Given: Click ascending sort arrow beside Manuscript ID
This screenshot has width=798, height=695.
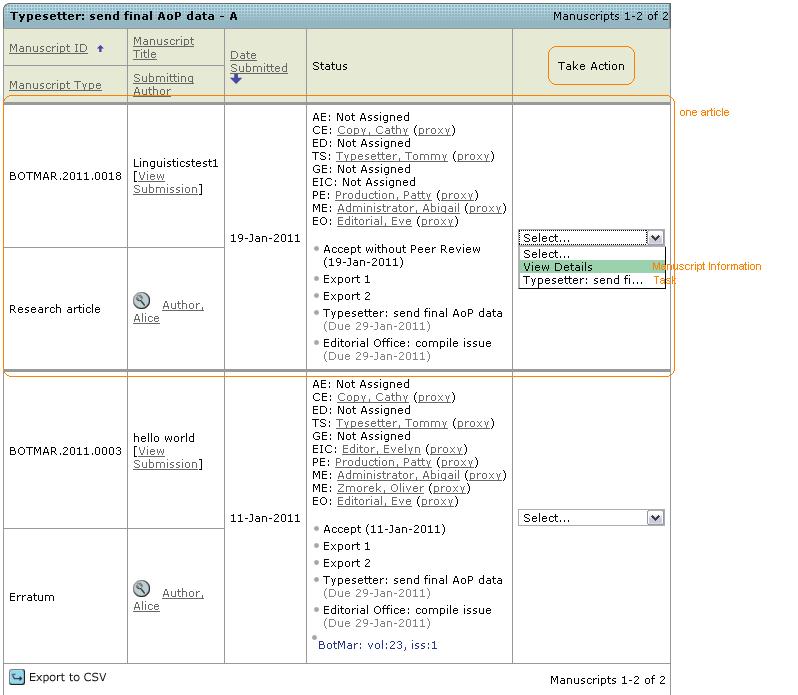Looking at the screenshot, I should pyautogui.click(x=100, y=48).
